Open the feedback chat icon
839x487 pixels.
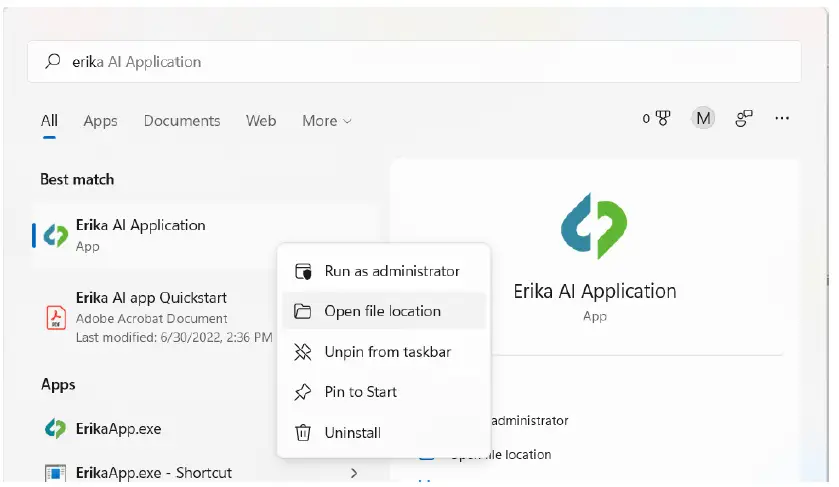tap(744, 118)
